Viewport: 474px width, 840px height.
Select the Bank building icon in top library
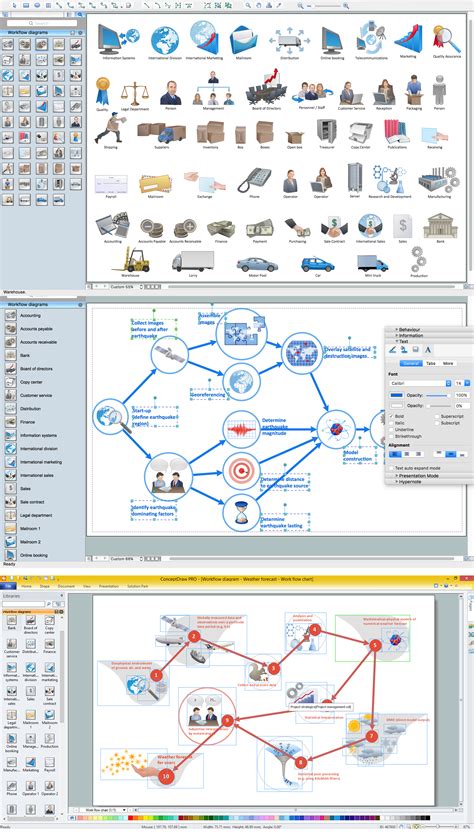coord(440,226)
